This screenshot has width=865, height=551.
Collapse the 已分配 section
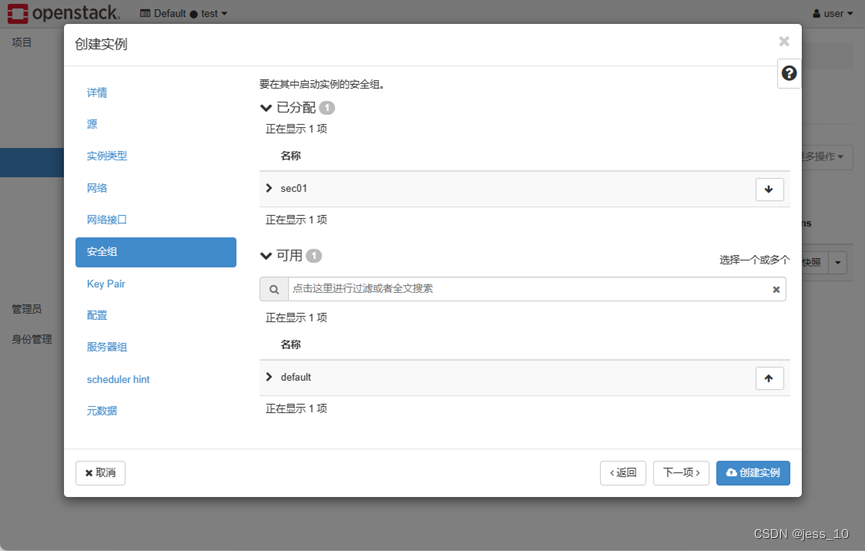point(266,108)
